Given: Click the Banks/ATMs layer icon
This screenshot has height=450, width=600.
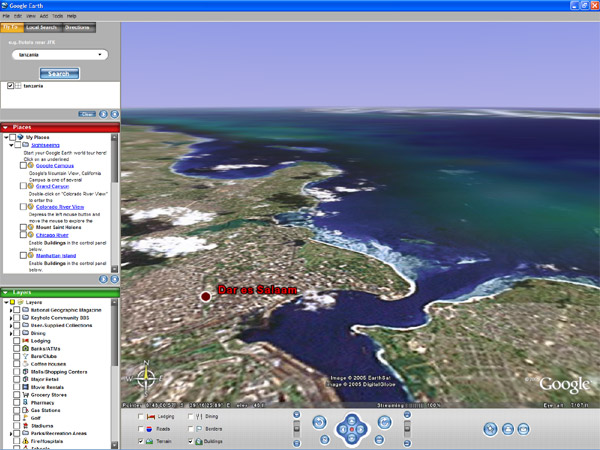Looking at the screenshot, I should point(25,348).
